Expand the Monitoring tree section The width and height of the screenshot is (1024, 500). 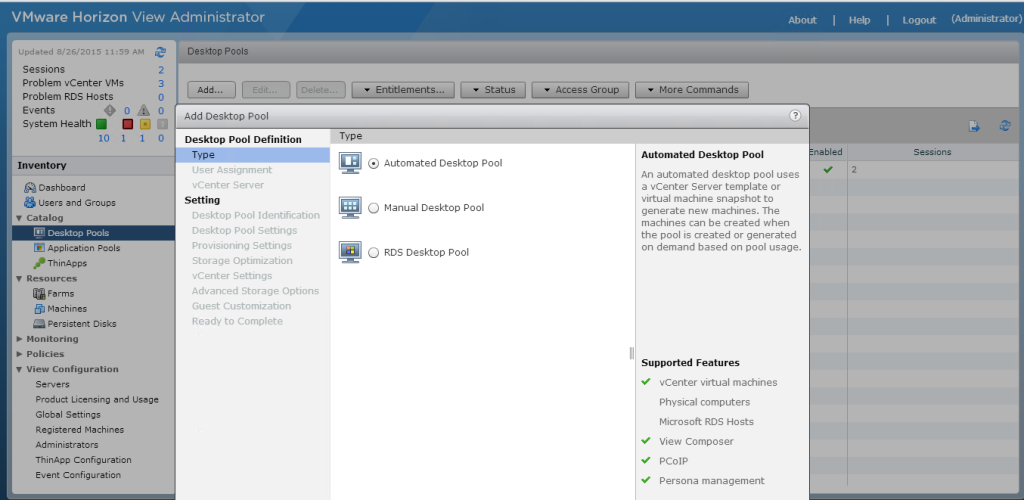pyautogui.click(x=20, y=339)
